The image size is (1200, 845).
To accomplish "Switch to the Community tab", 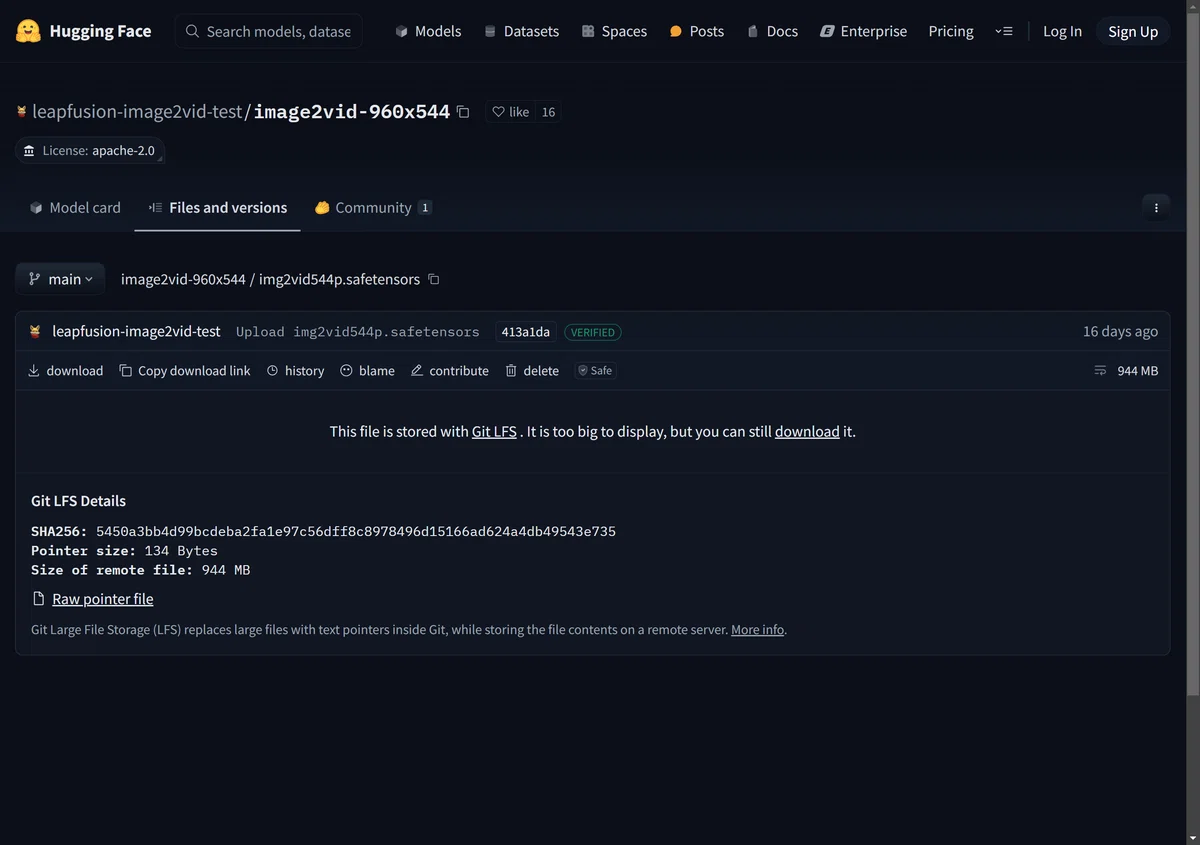I will pos(373,207).
